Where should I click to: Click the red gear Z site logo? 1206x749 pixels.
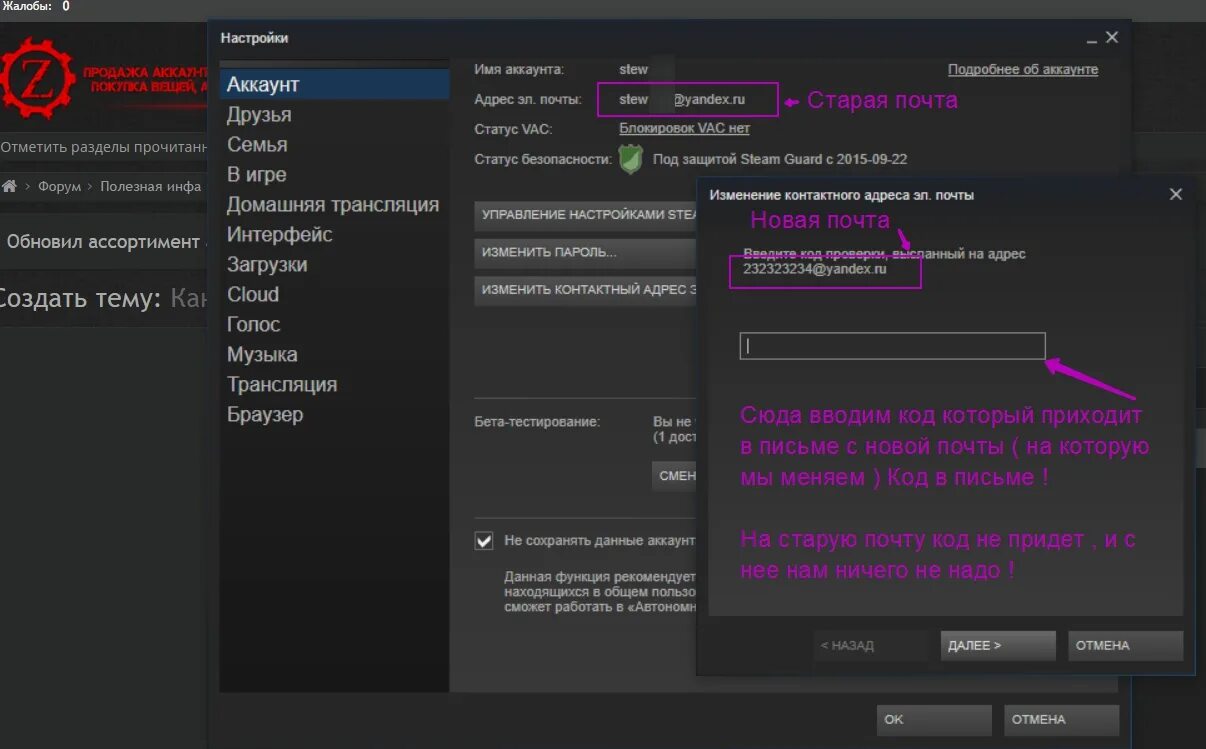click(x=37, y=78)
